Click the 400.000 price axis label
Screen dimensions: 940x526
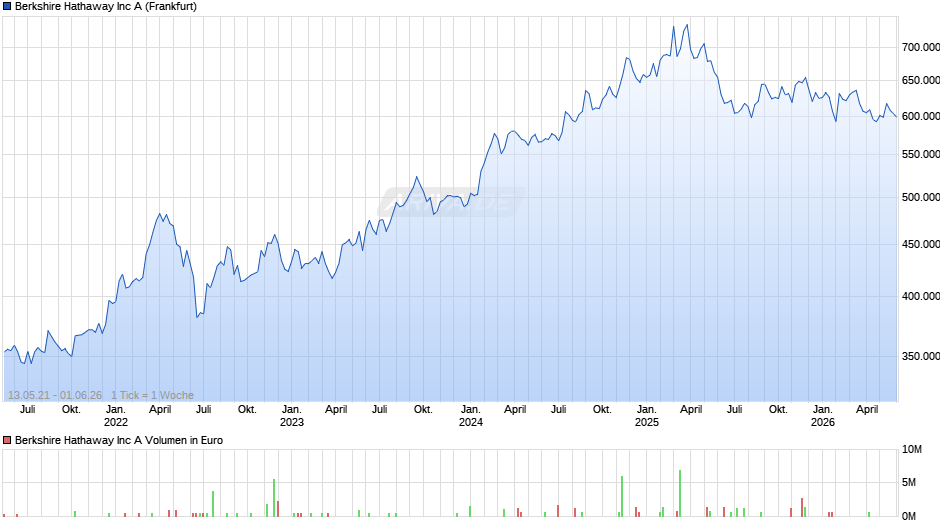coord(921,296)
